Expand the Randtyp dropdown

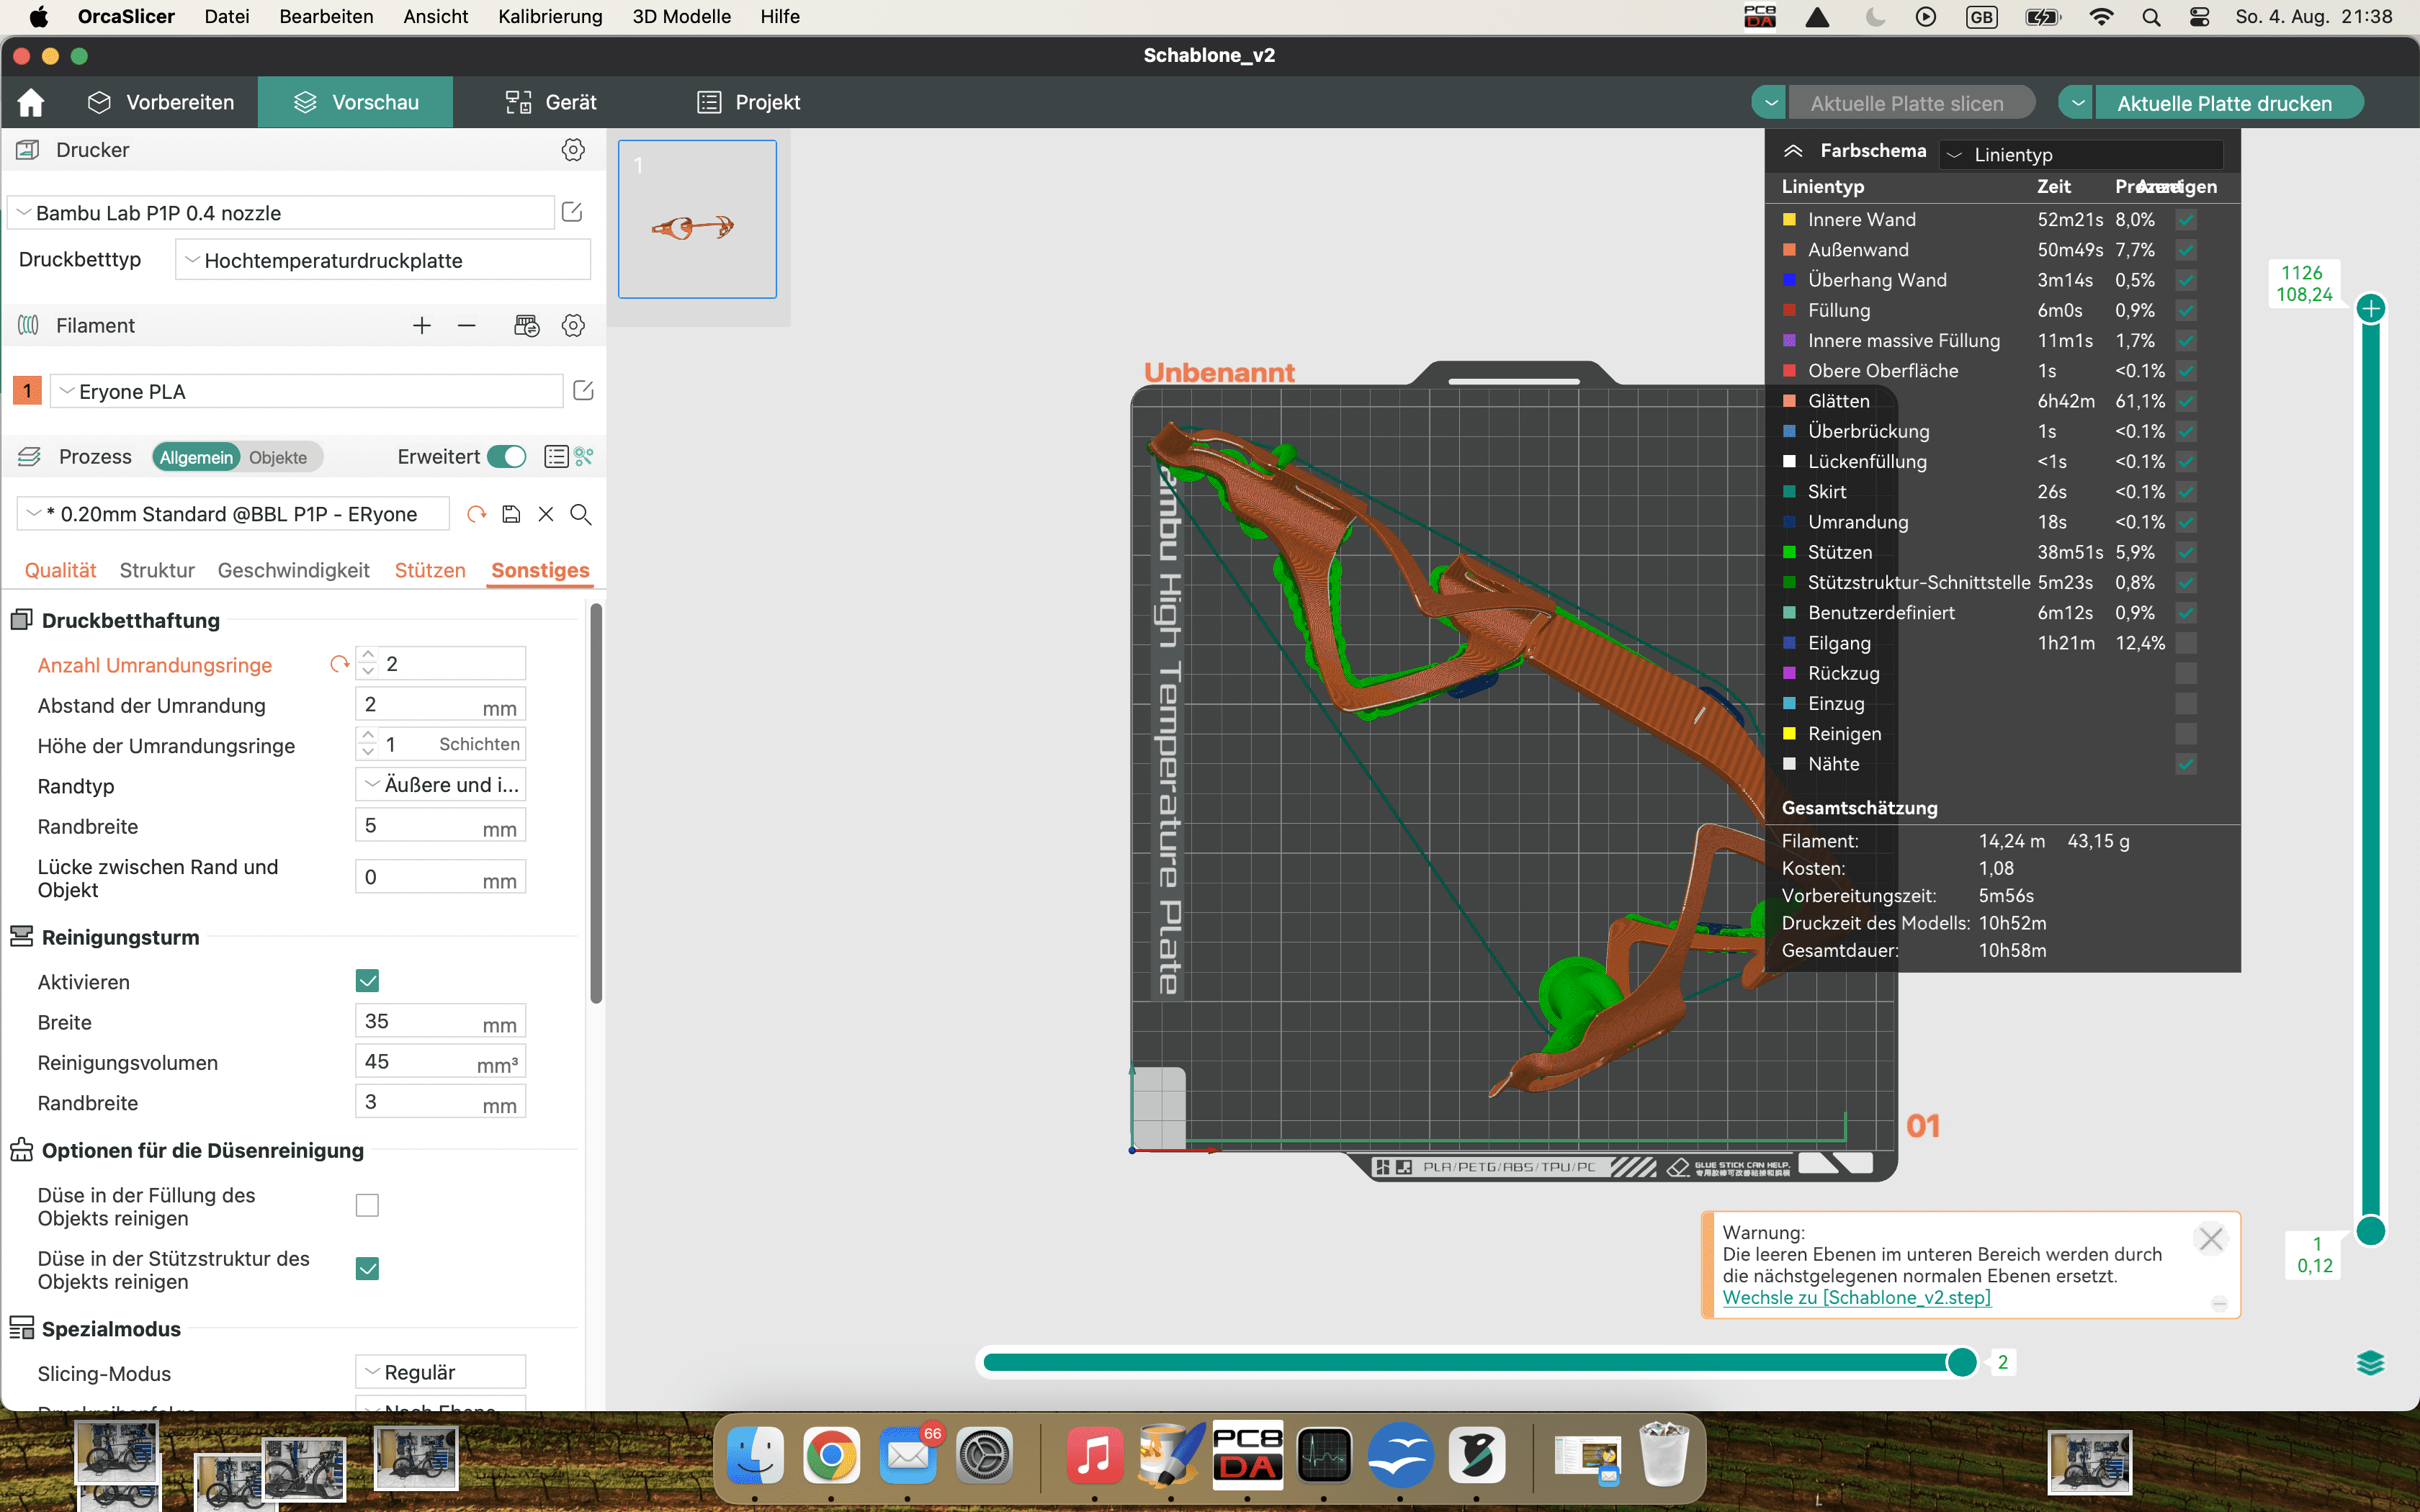440,785
